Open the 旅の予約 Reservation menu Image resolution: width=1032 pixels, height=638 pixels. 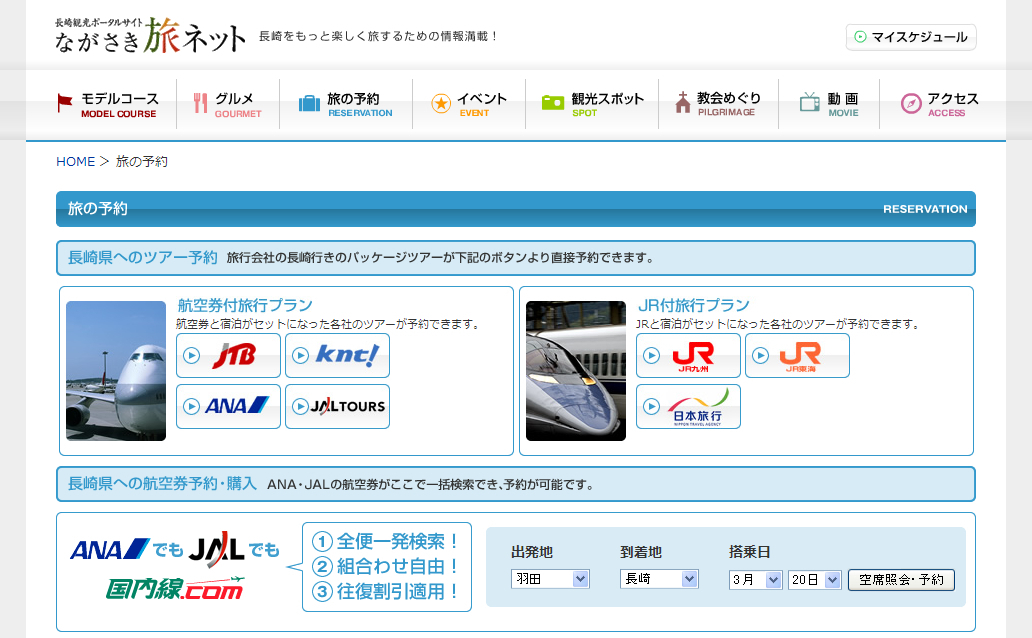click(346, 104)
